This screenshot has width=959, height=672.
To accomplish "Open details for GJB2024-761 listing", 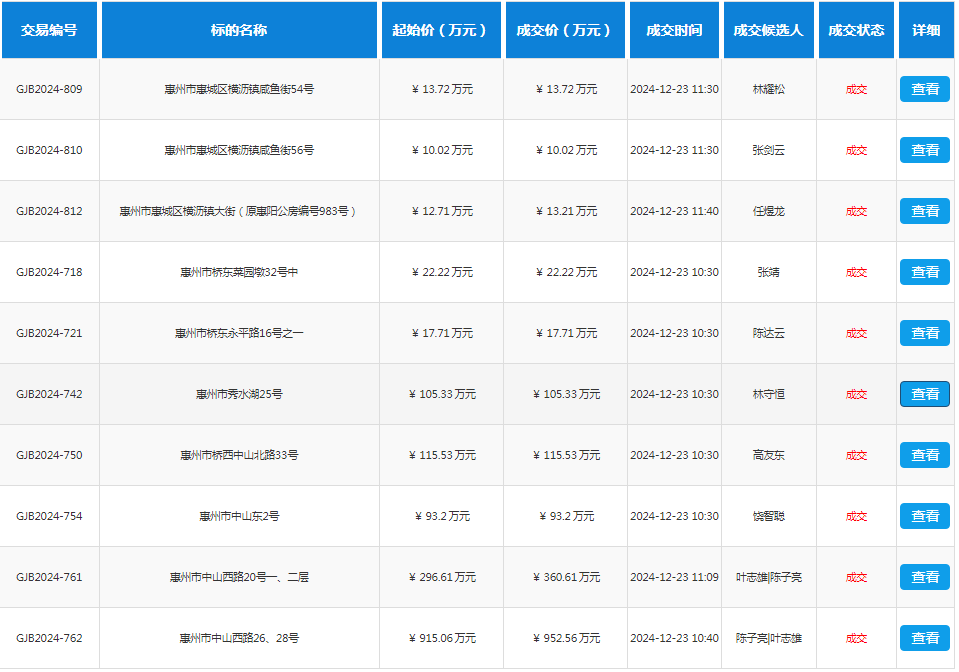I will tap(924, 577).
